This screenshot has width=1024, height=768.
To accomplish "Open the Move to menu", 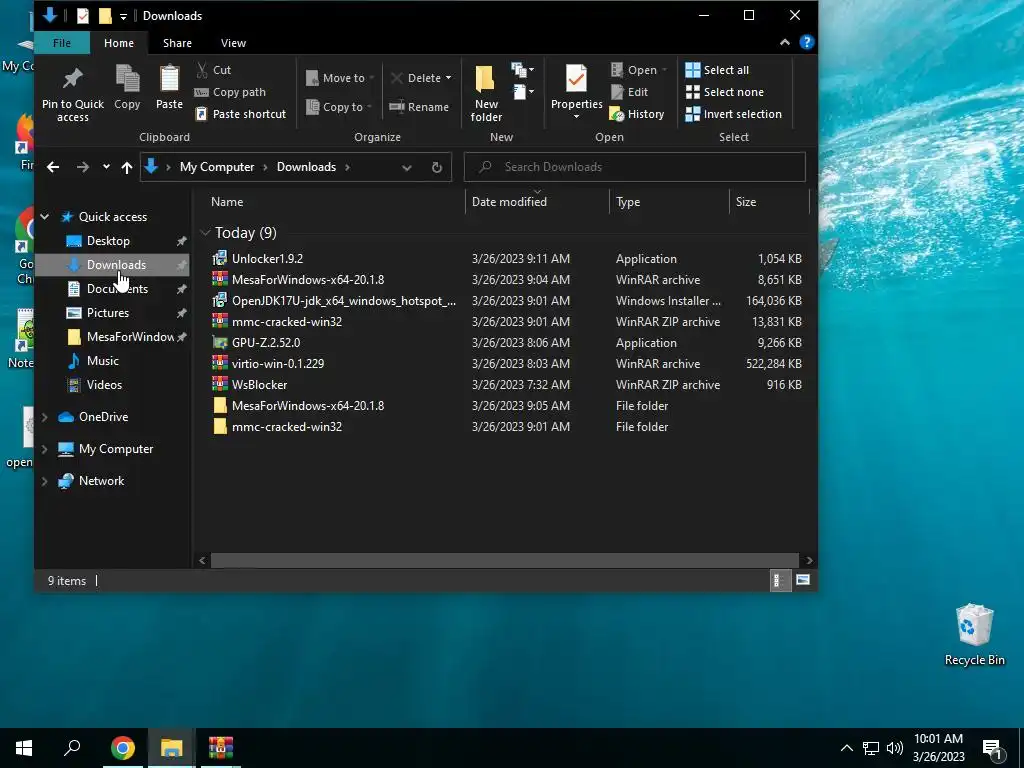I will pyautogui.click(x=340, y=78).
